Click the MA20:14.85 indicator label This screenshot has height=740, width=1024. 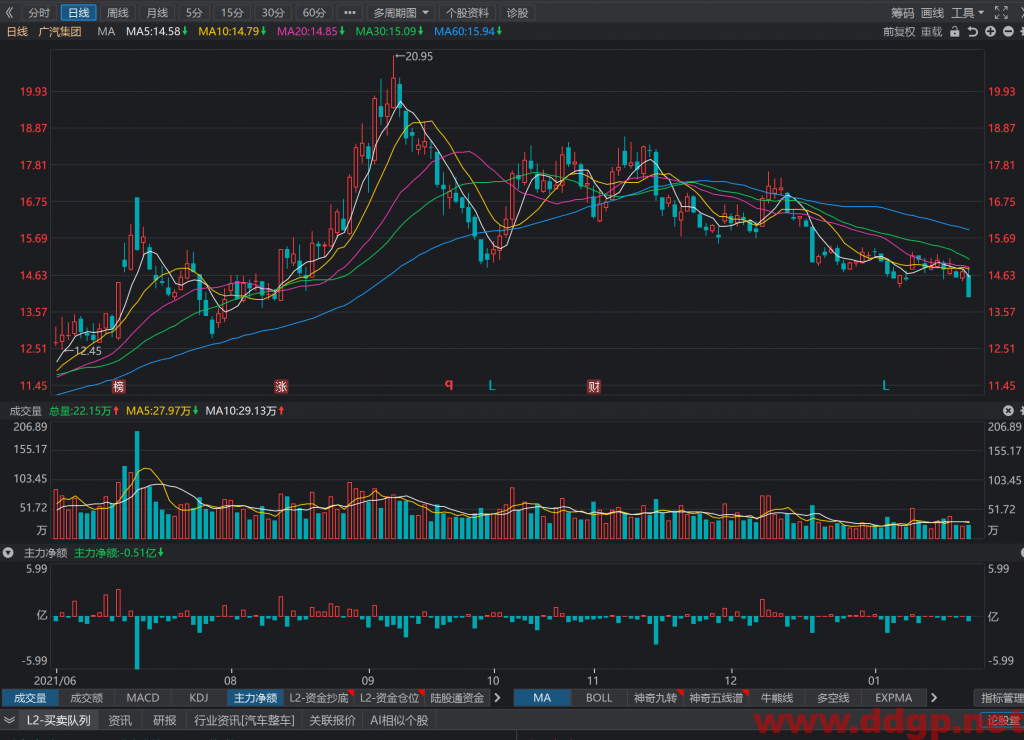[311, 31]
